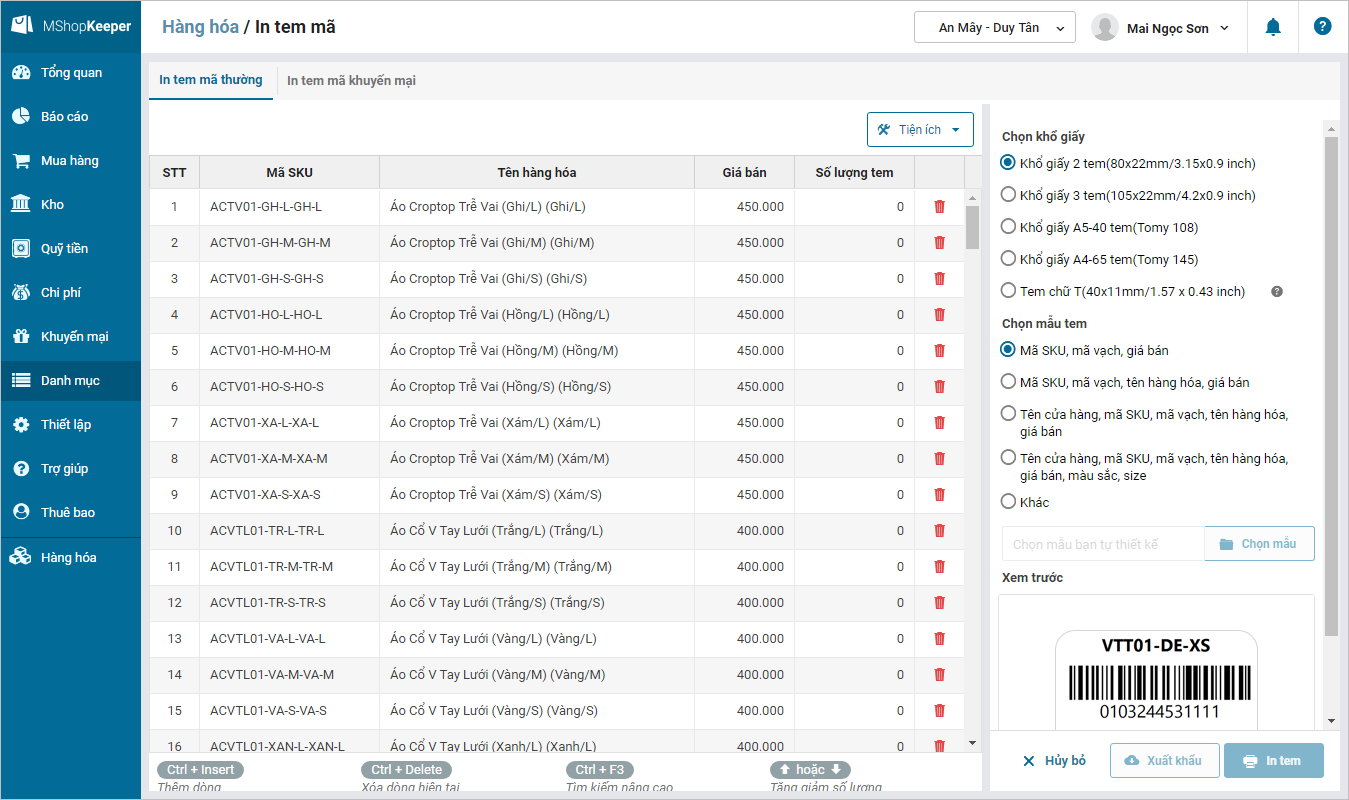Select Mã SKU, mã vạch, tên hàng hóa, giá bán template
The height and width of the screenshot is (800, 1349).
(1009, 382)
